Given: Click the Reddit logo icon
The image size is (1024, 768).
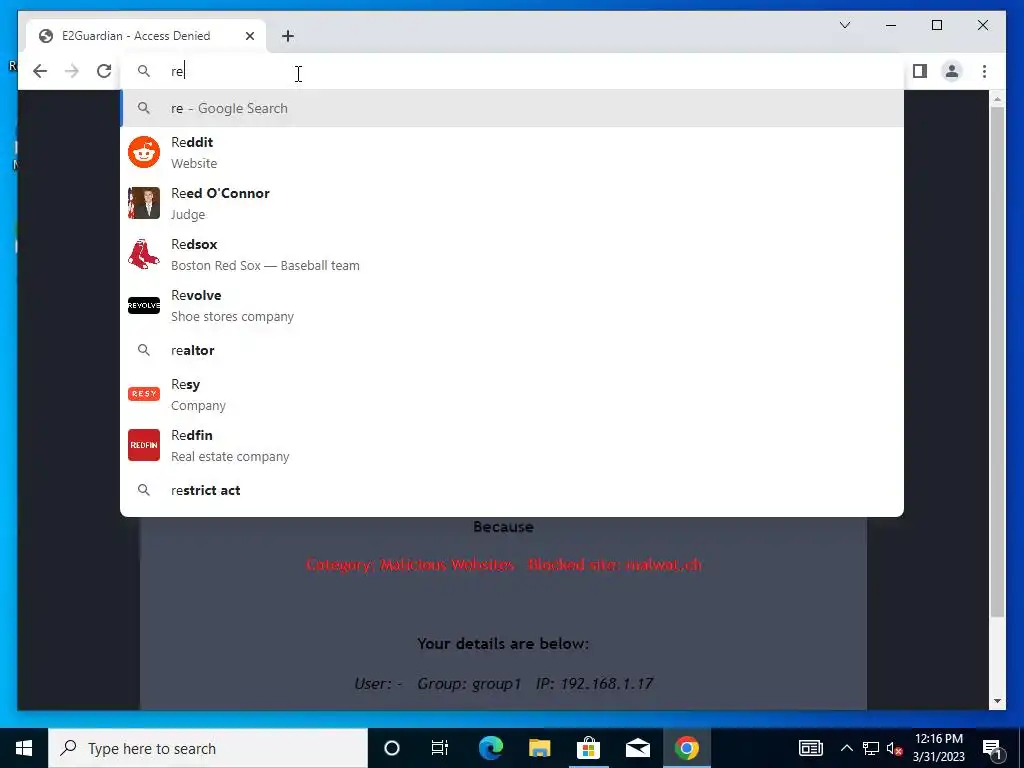Looking at the screenshot, I should coord(144,152).
